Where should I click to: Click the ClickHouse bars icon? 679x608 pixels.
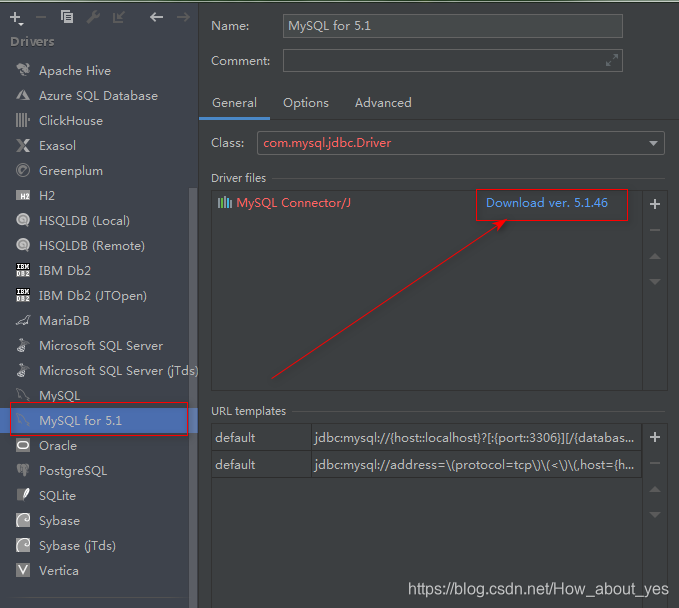[23, 120]
